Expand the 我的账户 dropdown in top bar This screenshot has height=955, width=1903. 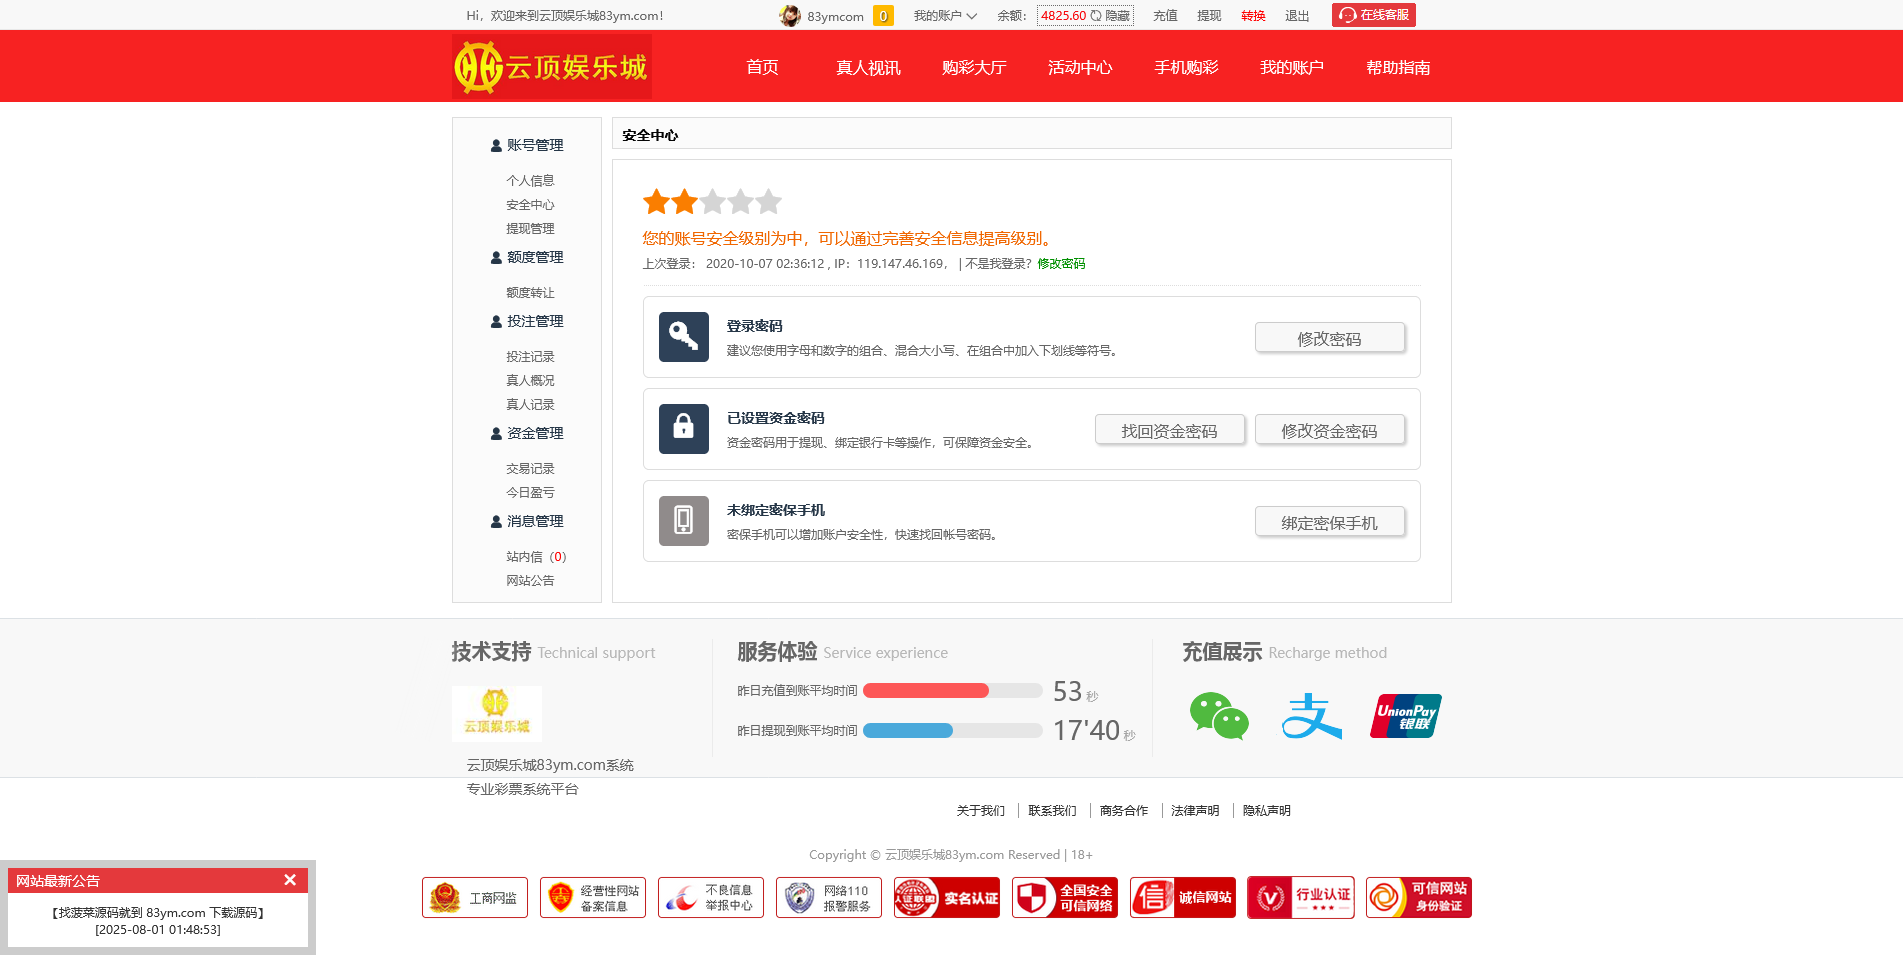944,16
